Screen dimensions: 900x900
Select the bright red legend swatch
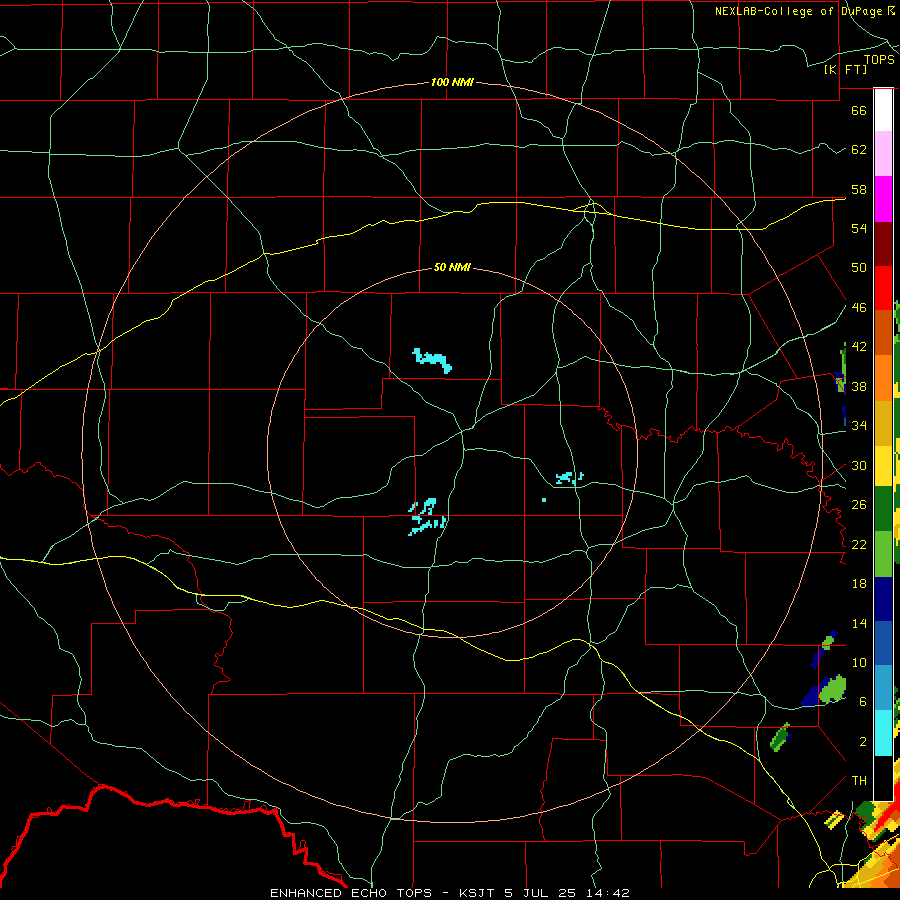883,288
